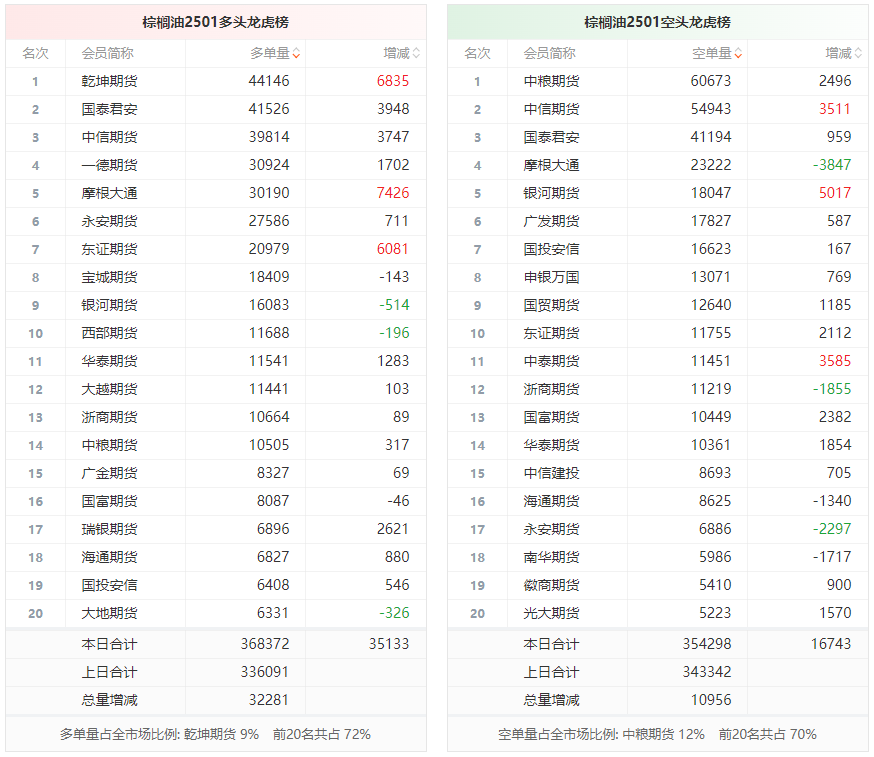
Task: Sort short table by 增减 arrows
Action: click(x=858, y=54)
